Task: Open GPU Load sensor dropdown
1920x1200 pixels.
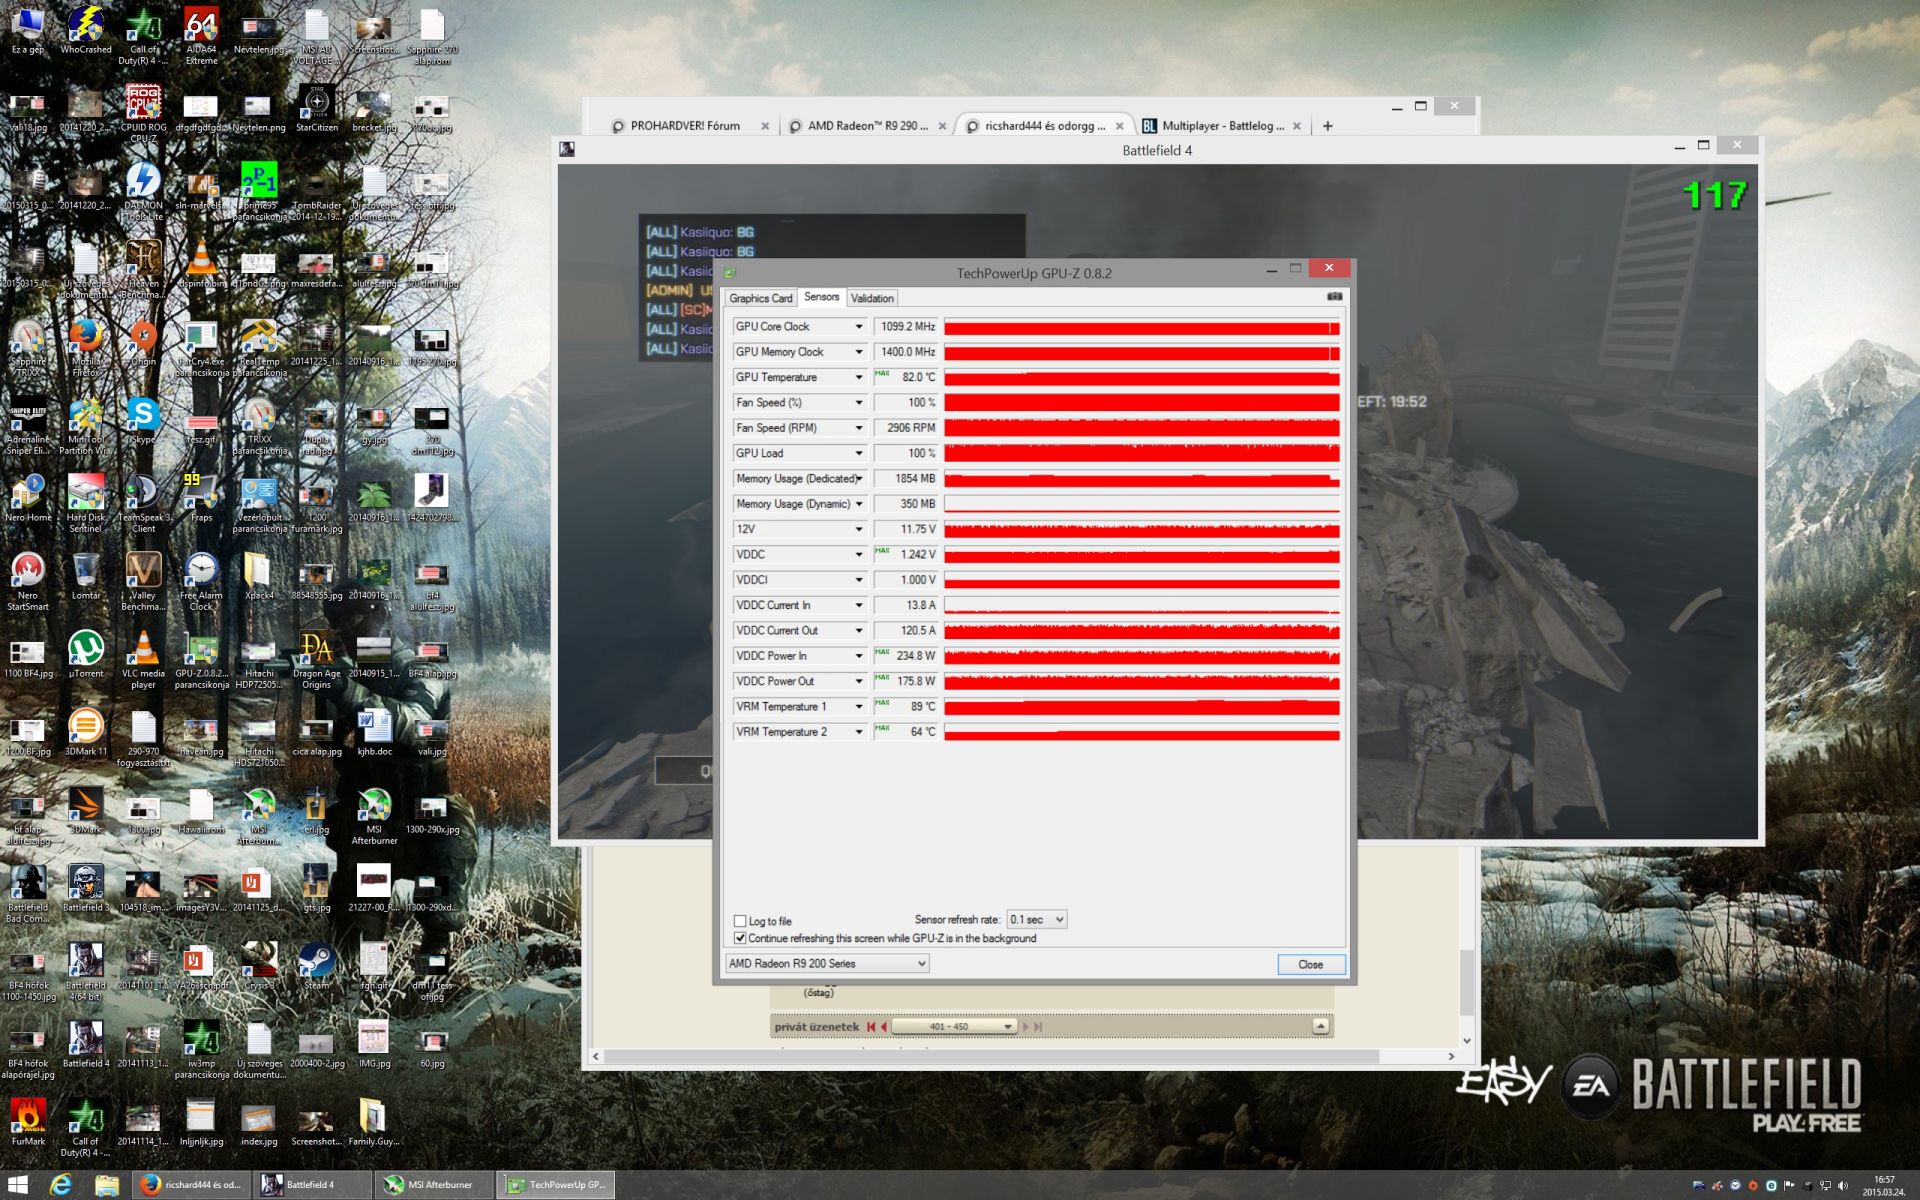Action: click(858, 453)
